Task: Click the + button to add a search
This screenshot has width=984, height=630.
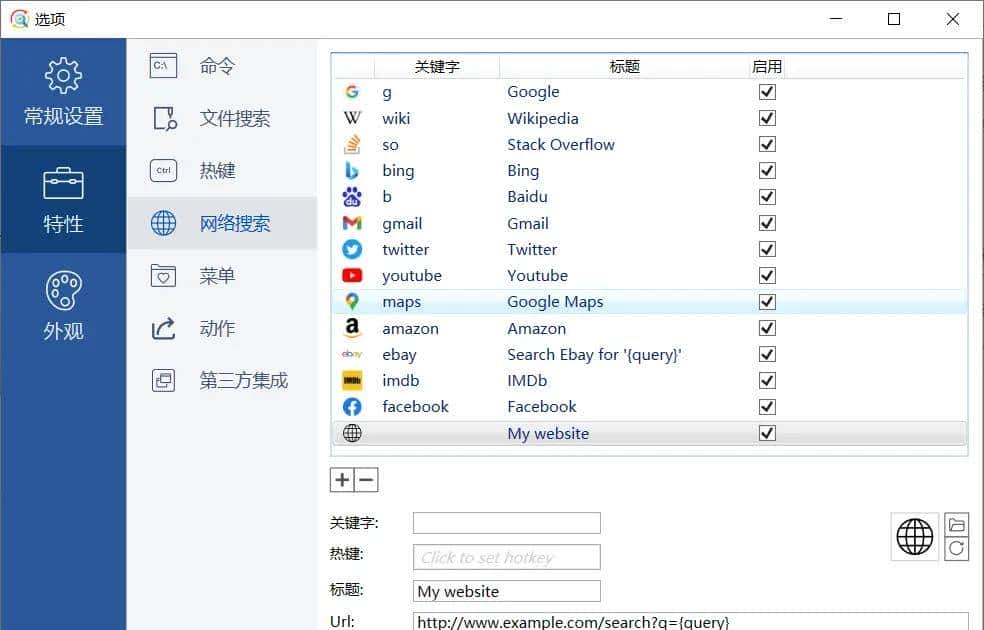Action: 341,480
